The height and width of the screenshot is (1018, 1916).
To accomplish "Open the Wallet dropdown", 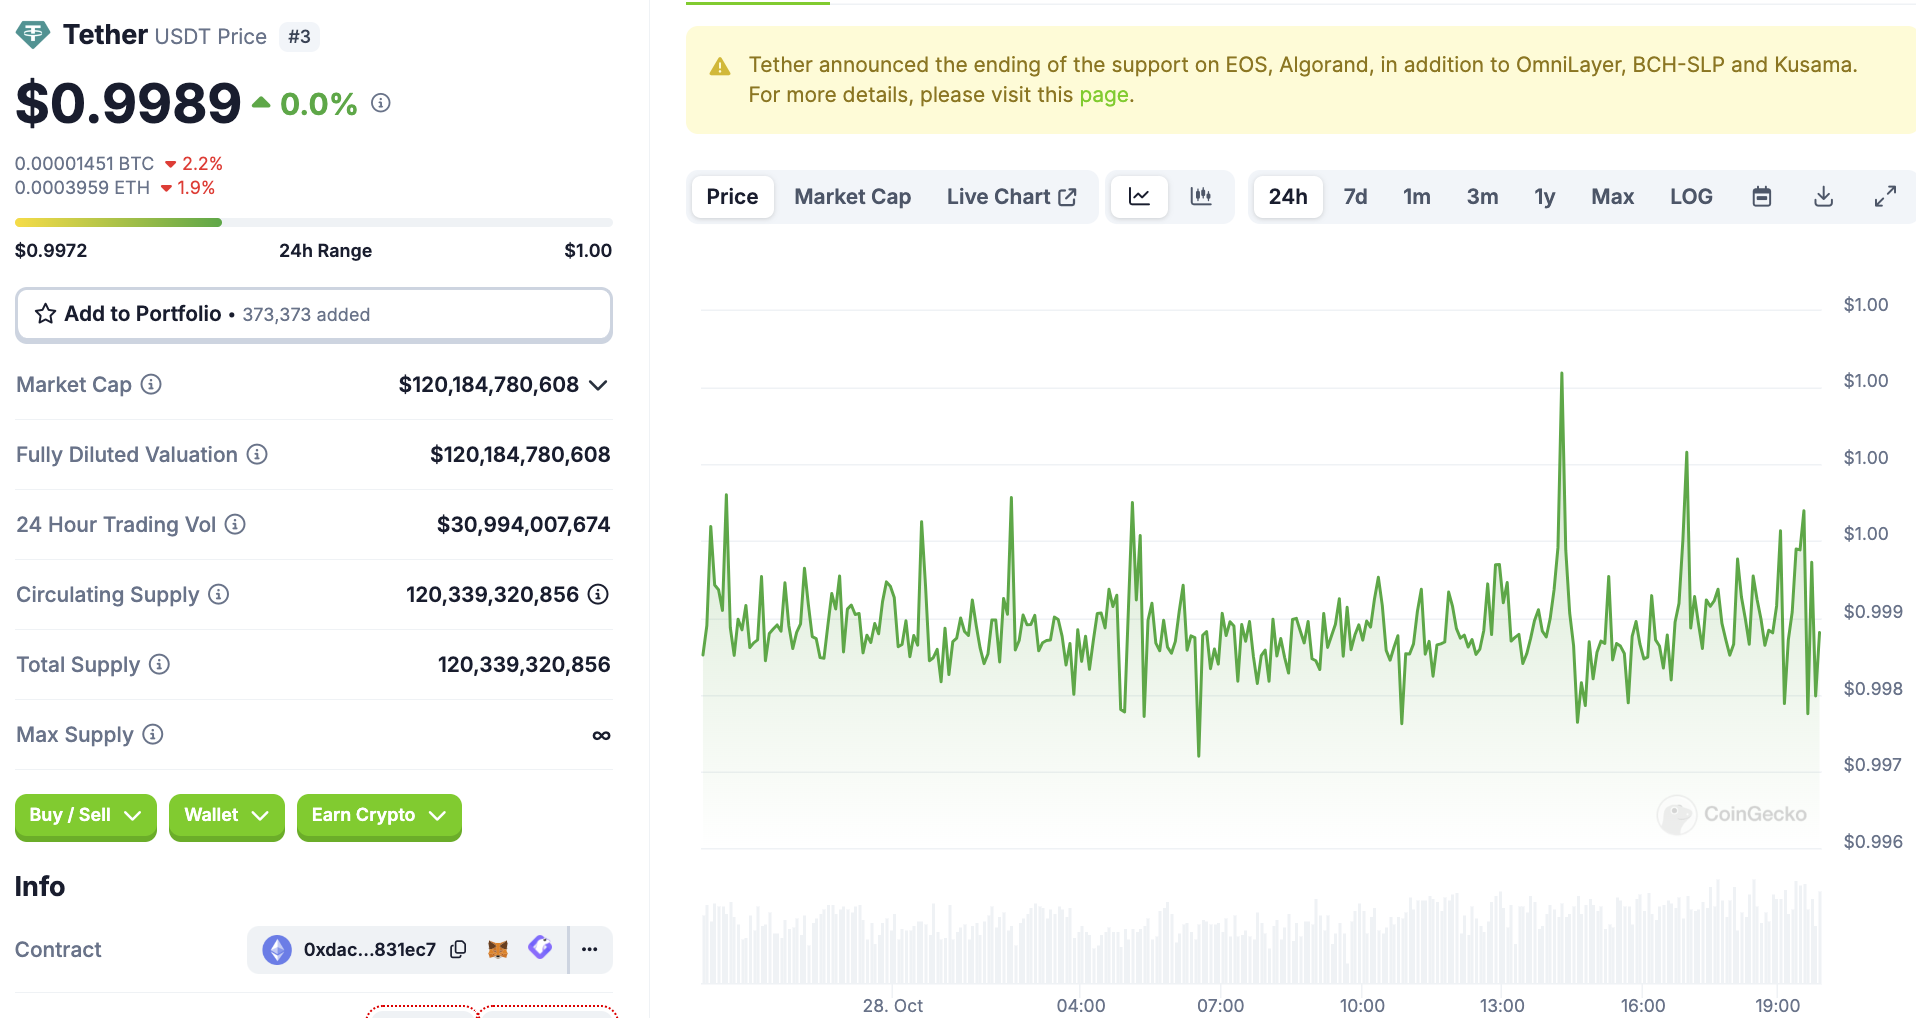I will click(x=227, y=816).
